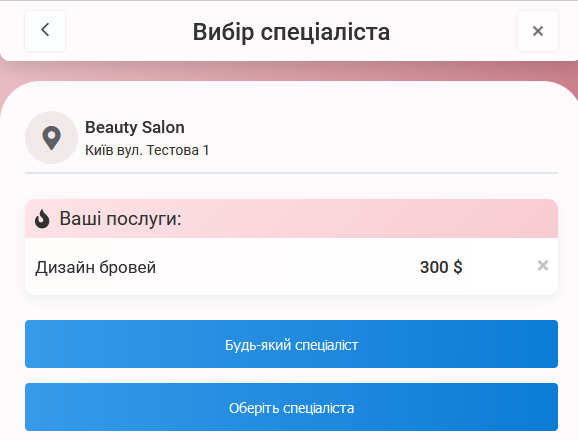Remove the Дизайн бровей service
The image size is (578, 440).
point(543,265)
